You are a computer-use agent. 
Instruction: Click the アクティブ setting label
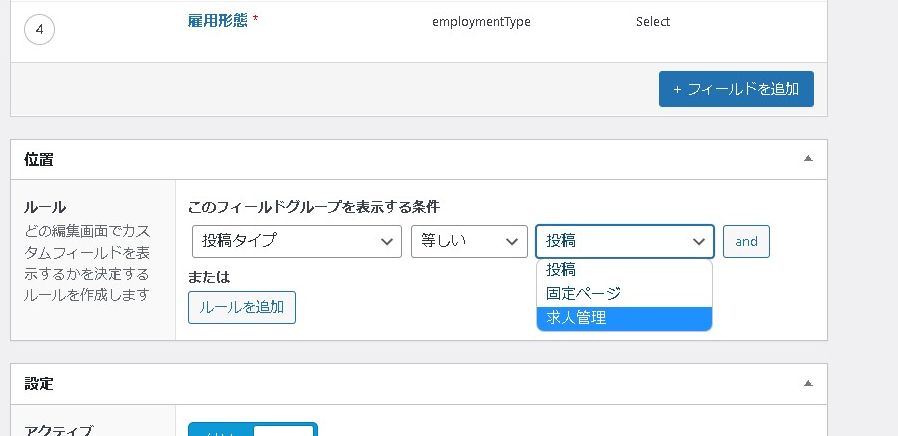58,430
